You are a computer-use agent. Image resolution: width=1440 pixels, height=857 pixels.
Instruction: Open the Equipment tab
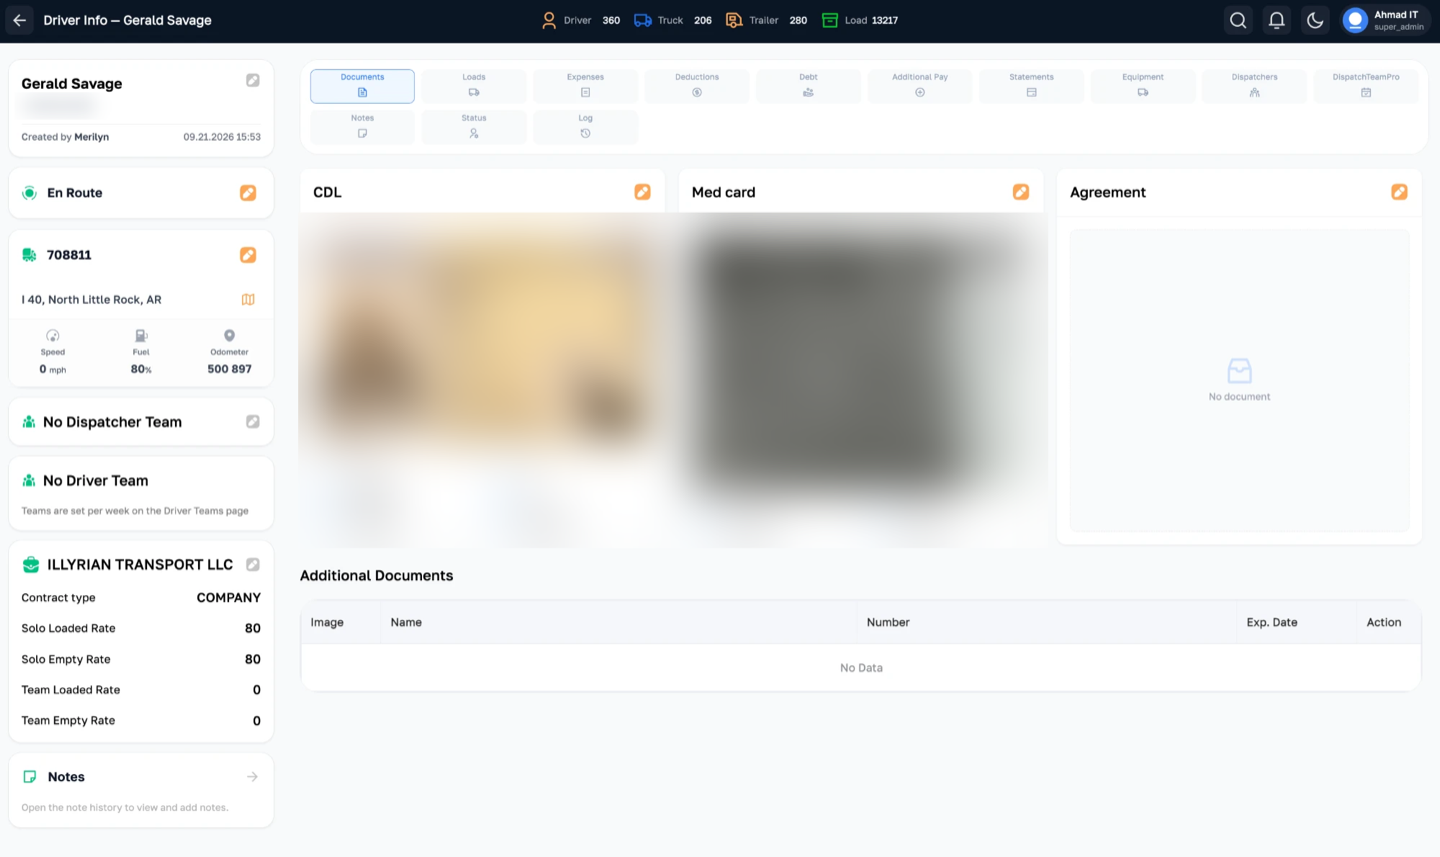[1143, 86]
